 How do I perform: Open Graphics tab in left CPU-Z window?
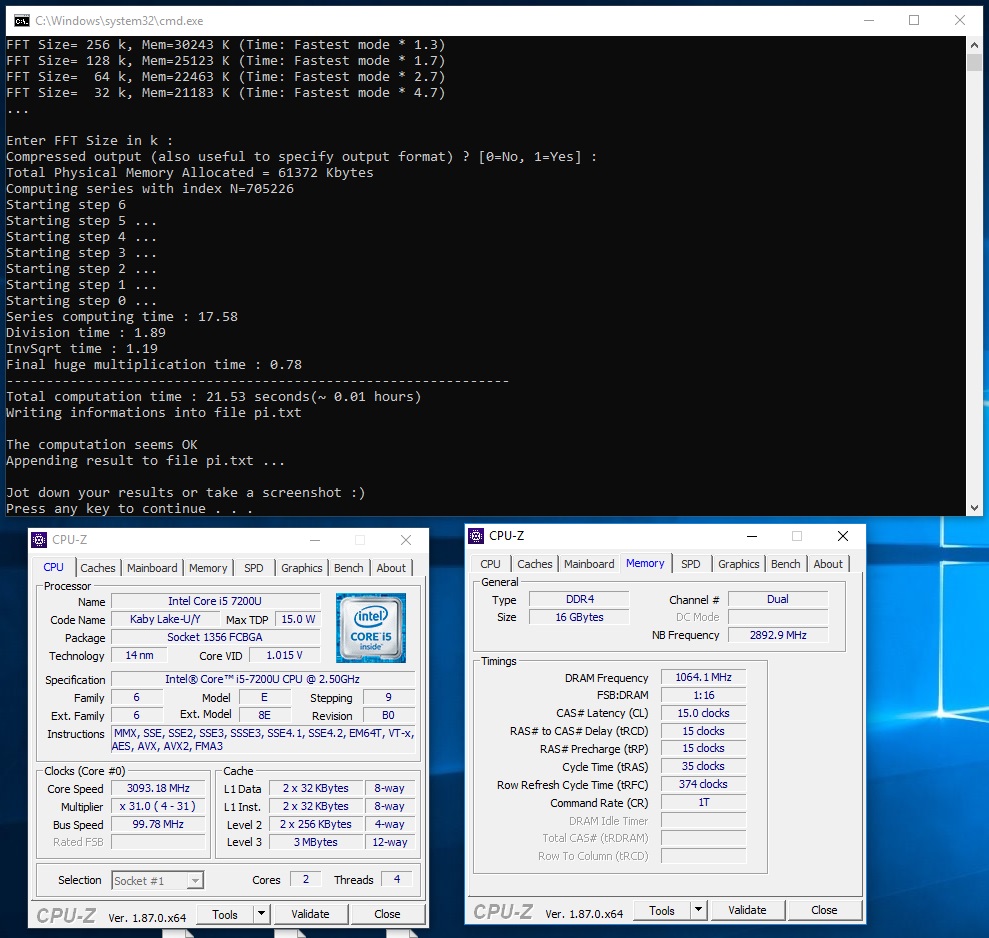click(301, 568)
